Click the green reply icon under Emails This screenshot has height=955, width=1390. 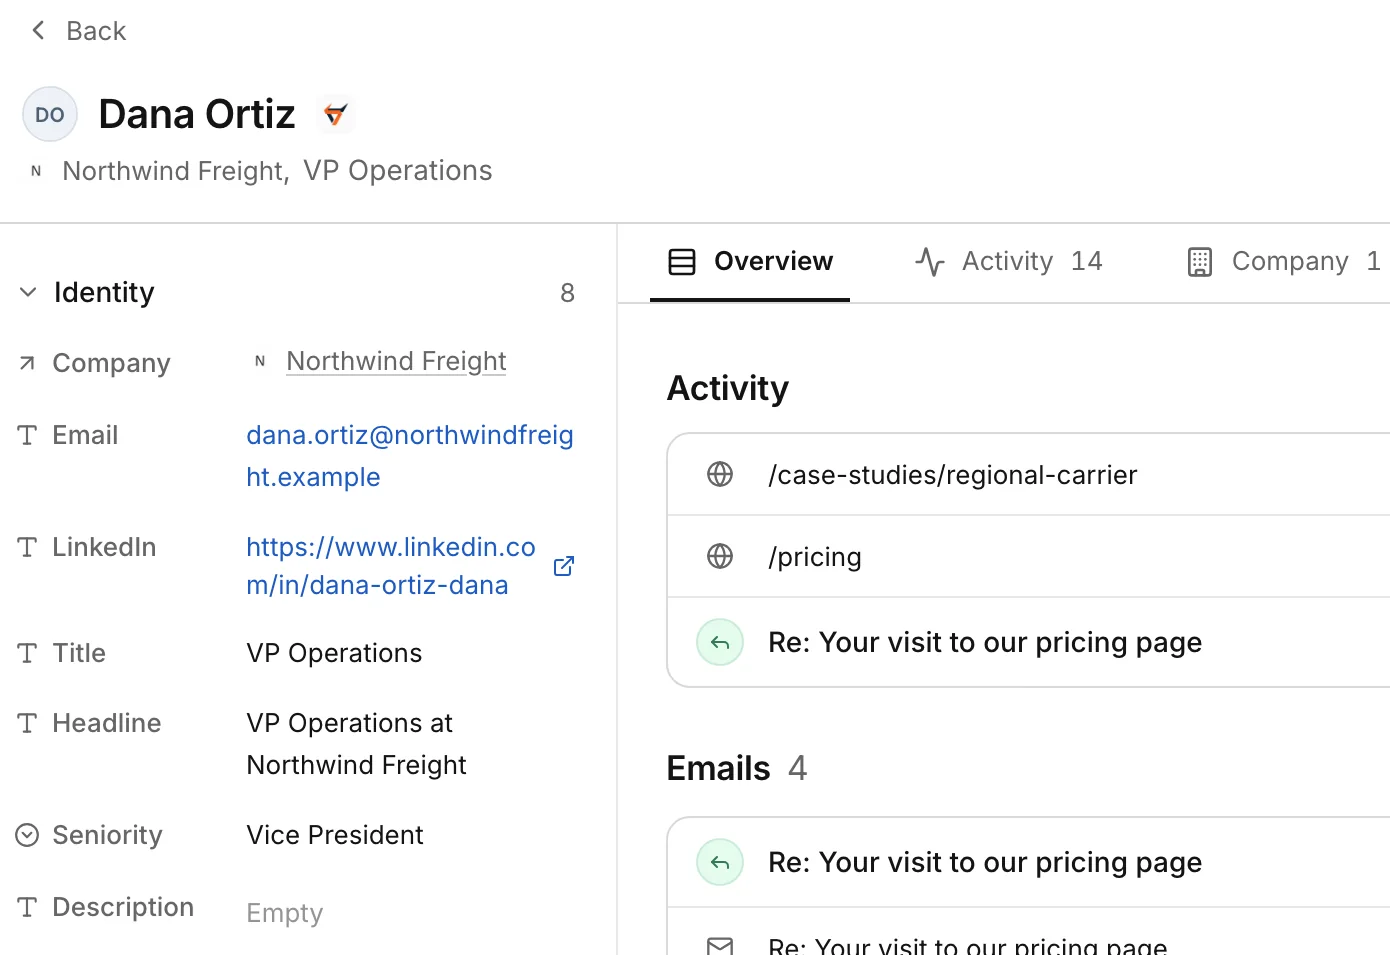tap(720, 862)
